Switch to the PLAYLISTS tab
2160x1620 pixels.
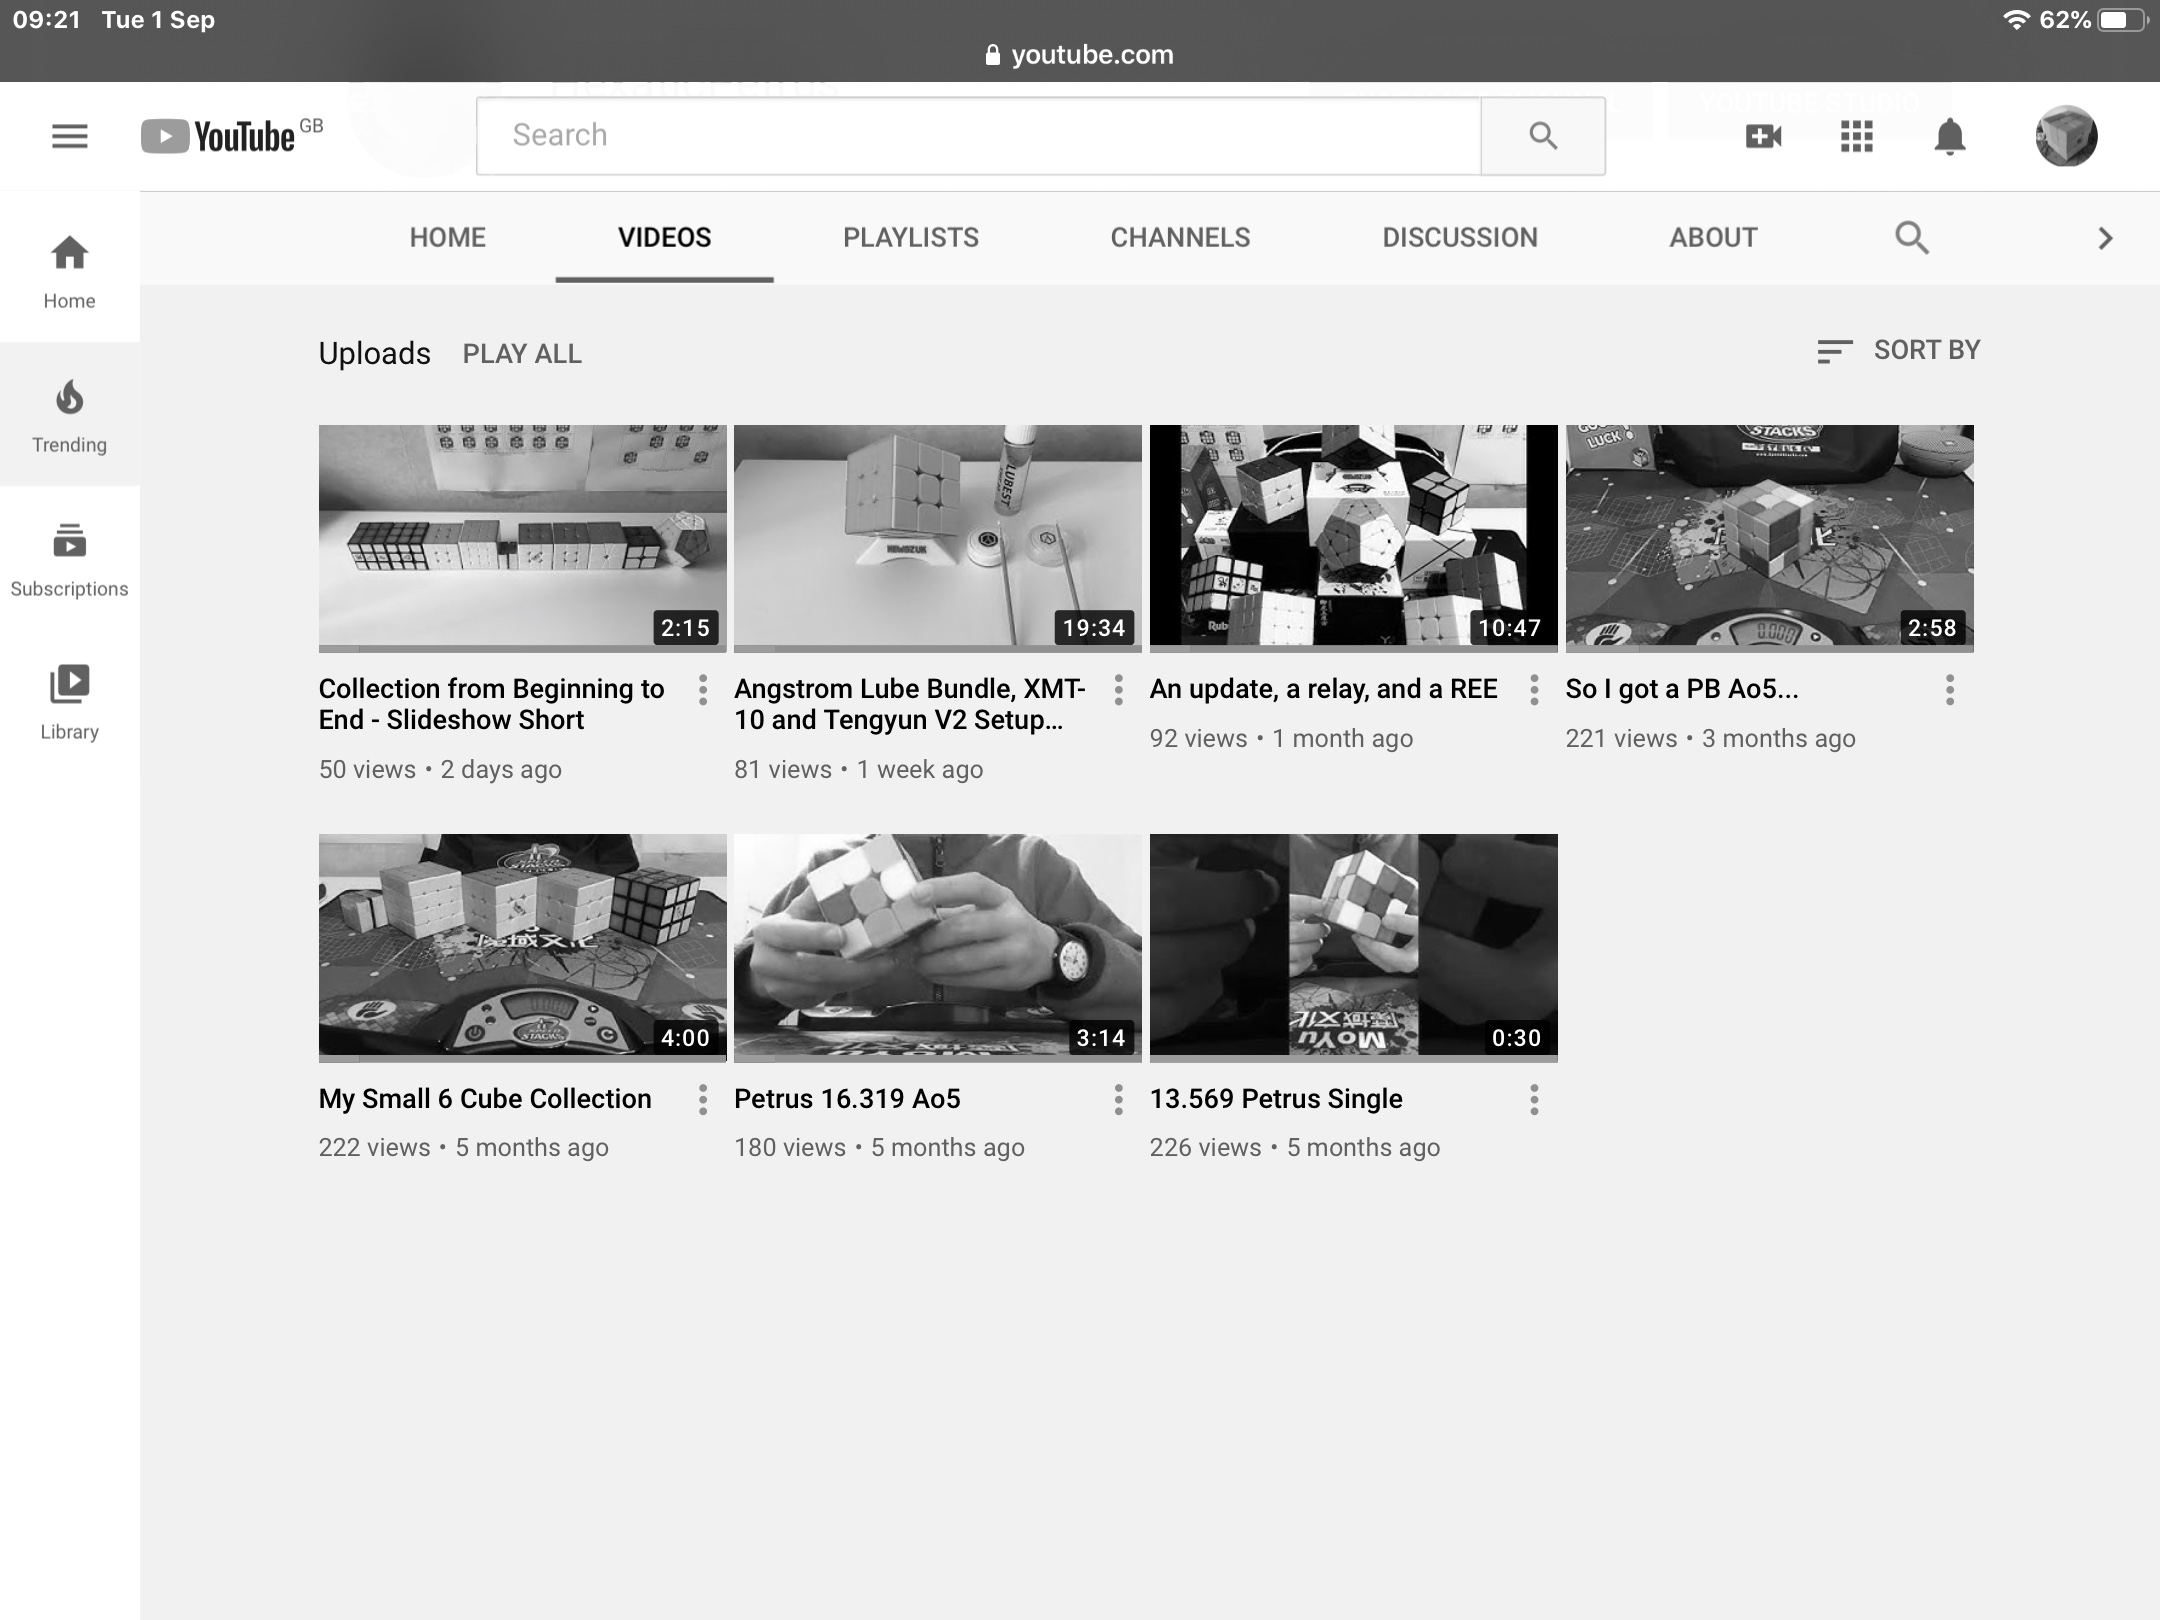pyautogui.click(x=910, y=238)
